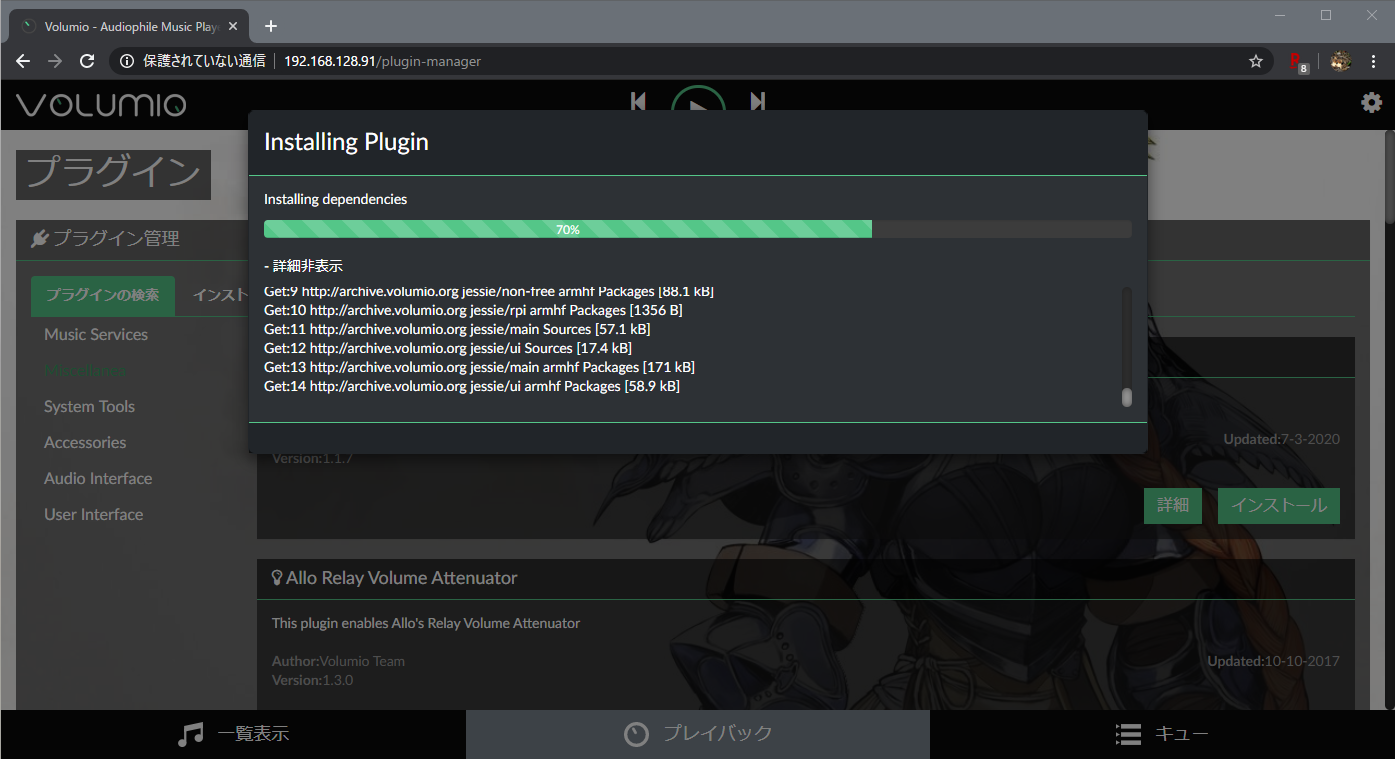1395x759 pixels.
Task: Open the red browser extension icon
Action: [1298, 62]
